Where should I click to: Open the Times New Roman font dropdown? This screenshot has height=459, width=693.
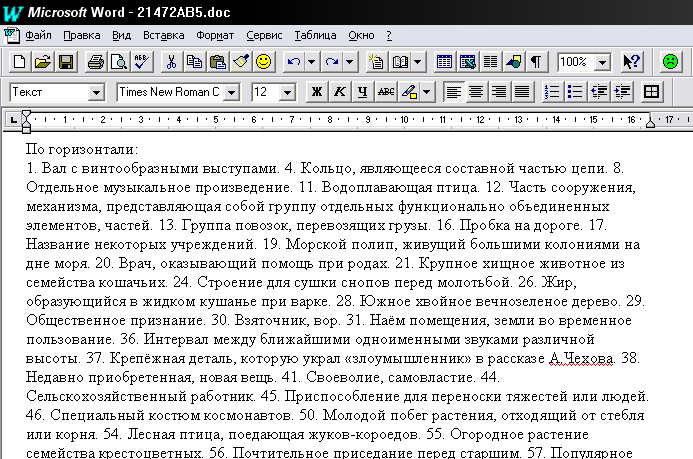point(231,93)
